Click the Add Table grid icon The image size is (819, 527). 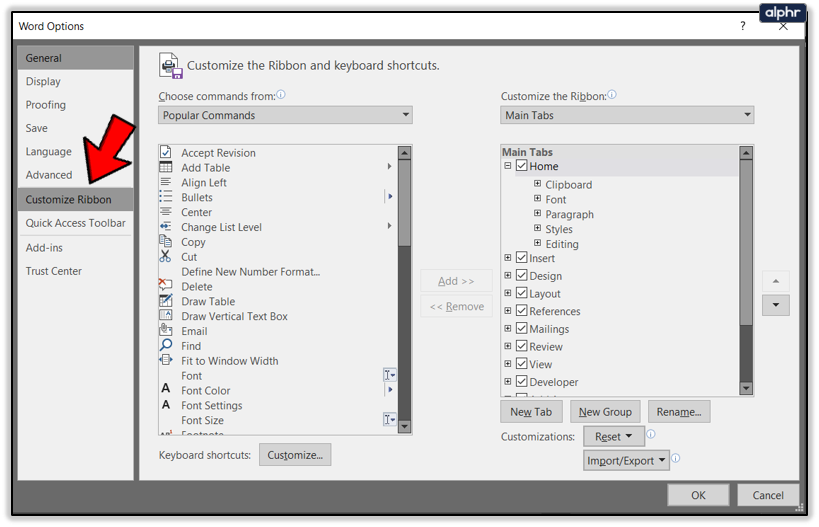click(166, 167)
